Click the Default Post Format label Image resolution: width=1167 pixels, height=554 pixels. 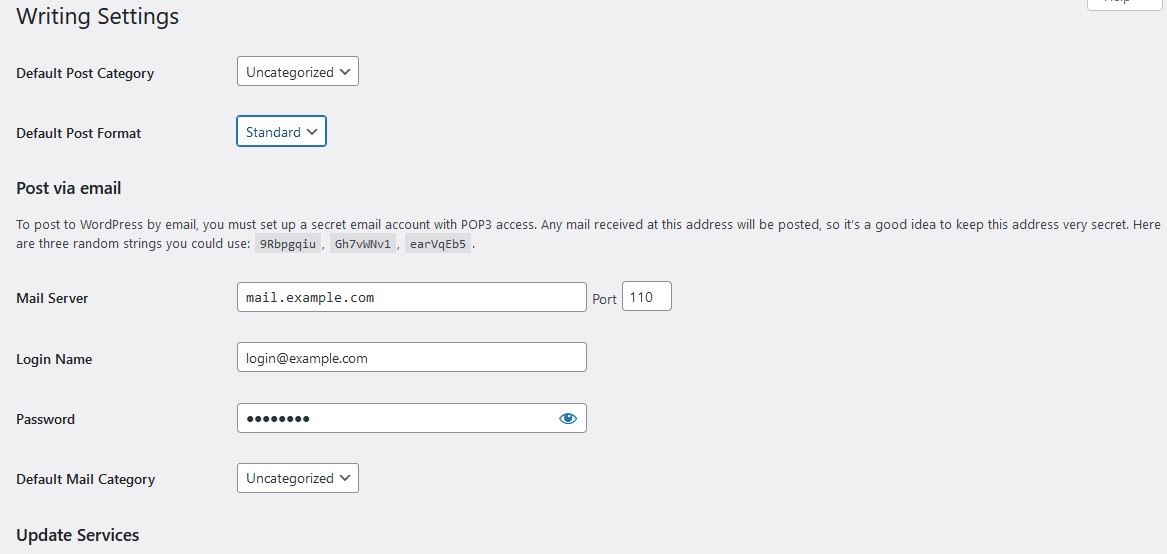[x=79, y=133]
